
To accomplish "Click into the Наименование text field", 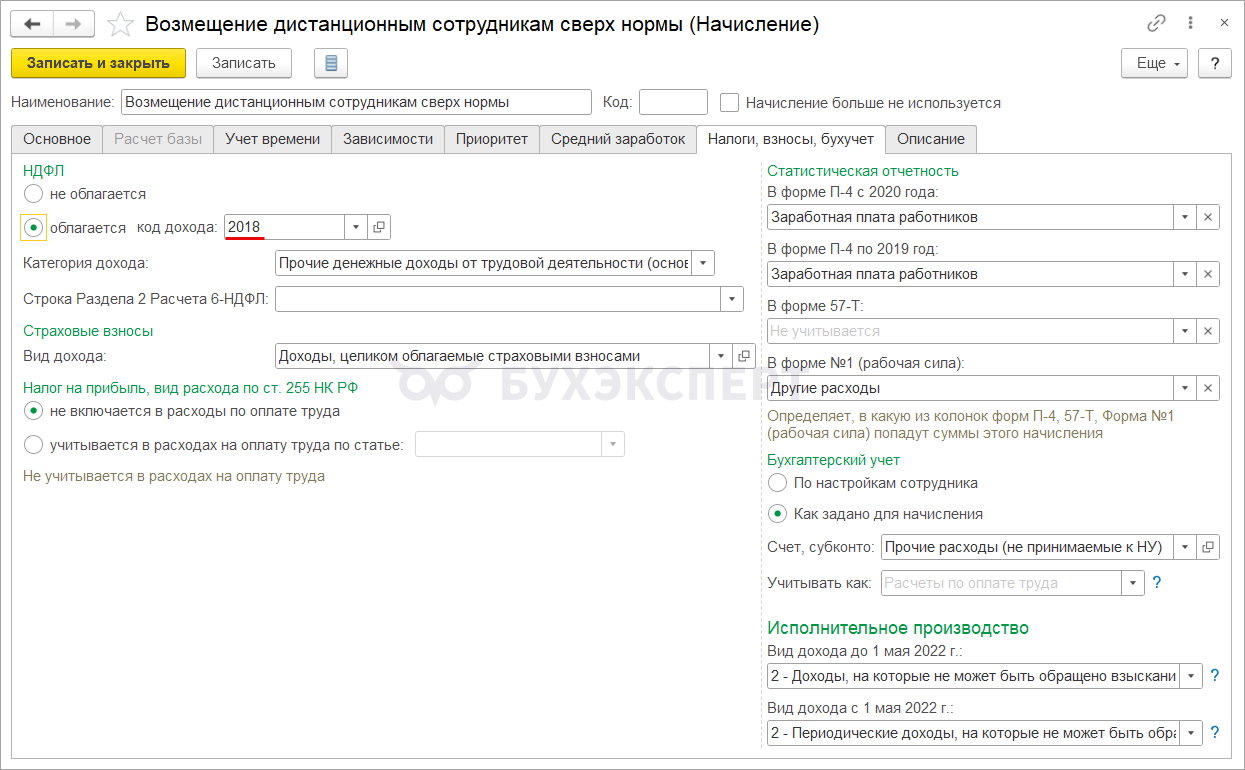I will 356,102.
